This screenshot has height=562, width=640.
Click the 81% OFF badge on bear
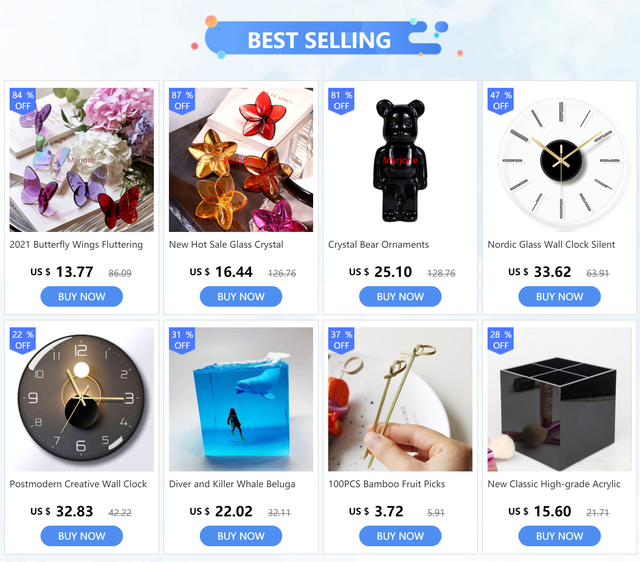341,101
